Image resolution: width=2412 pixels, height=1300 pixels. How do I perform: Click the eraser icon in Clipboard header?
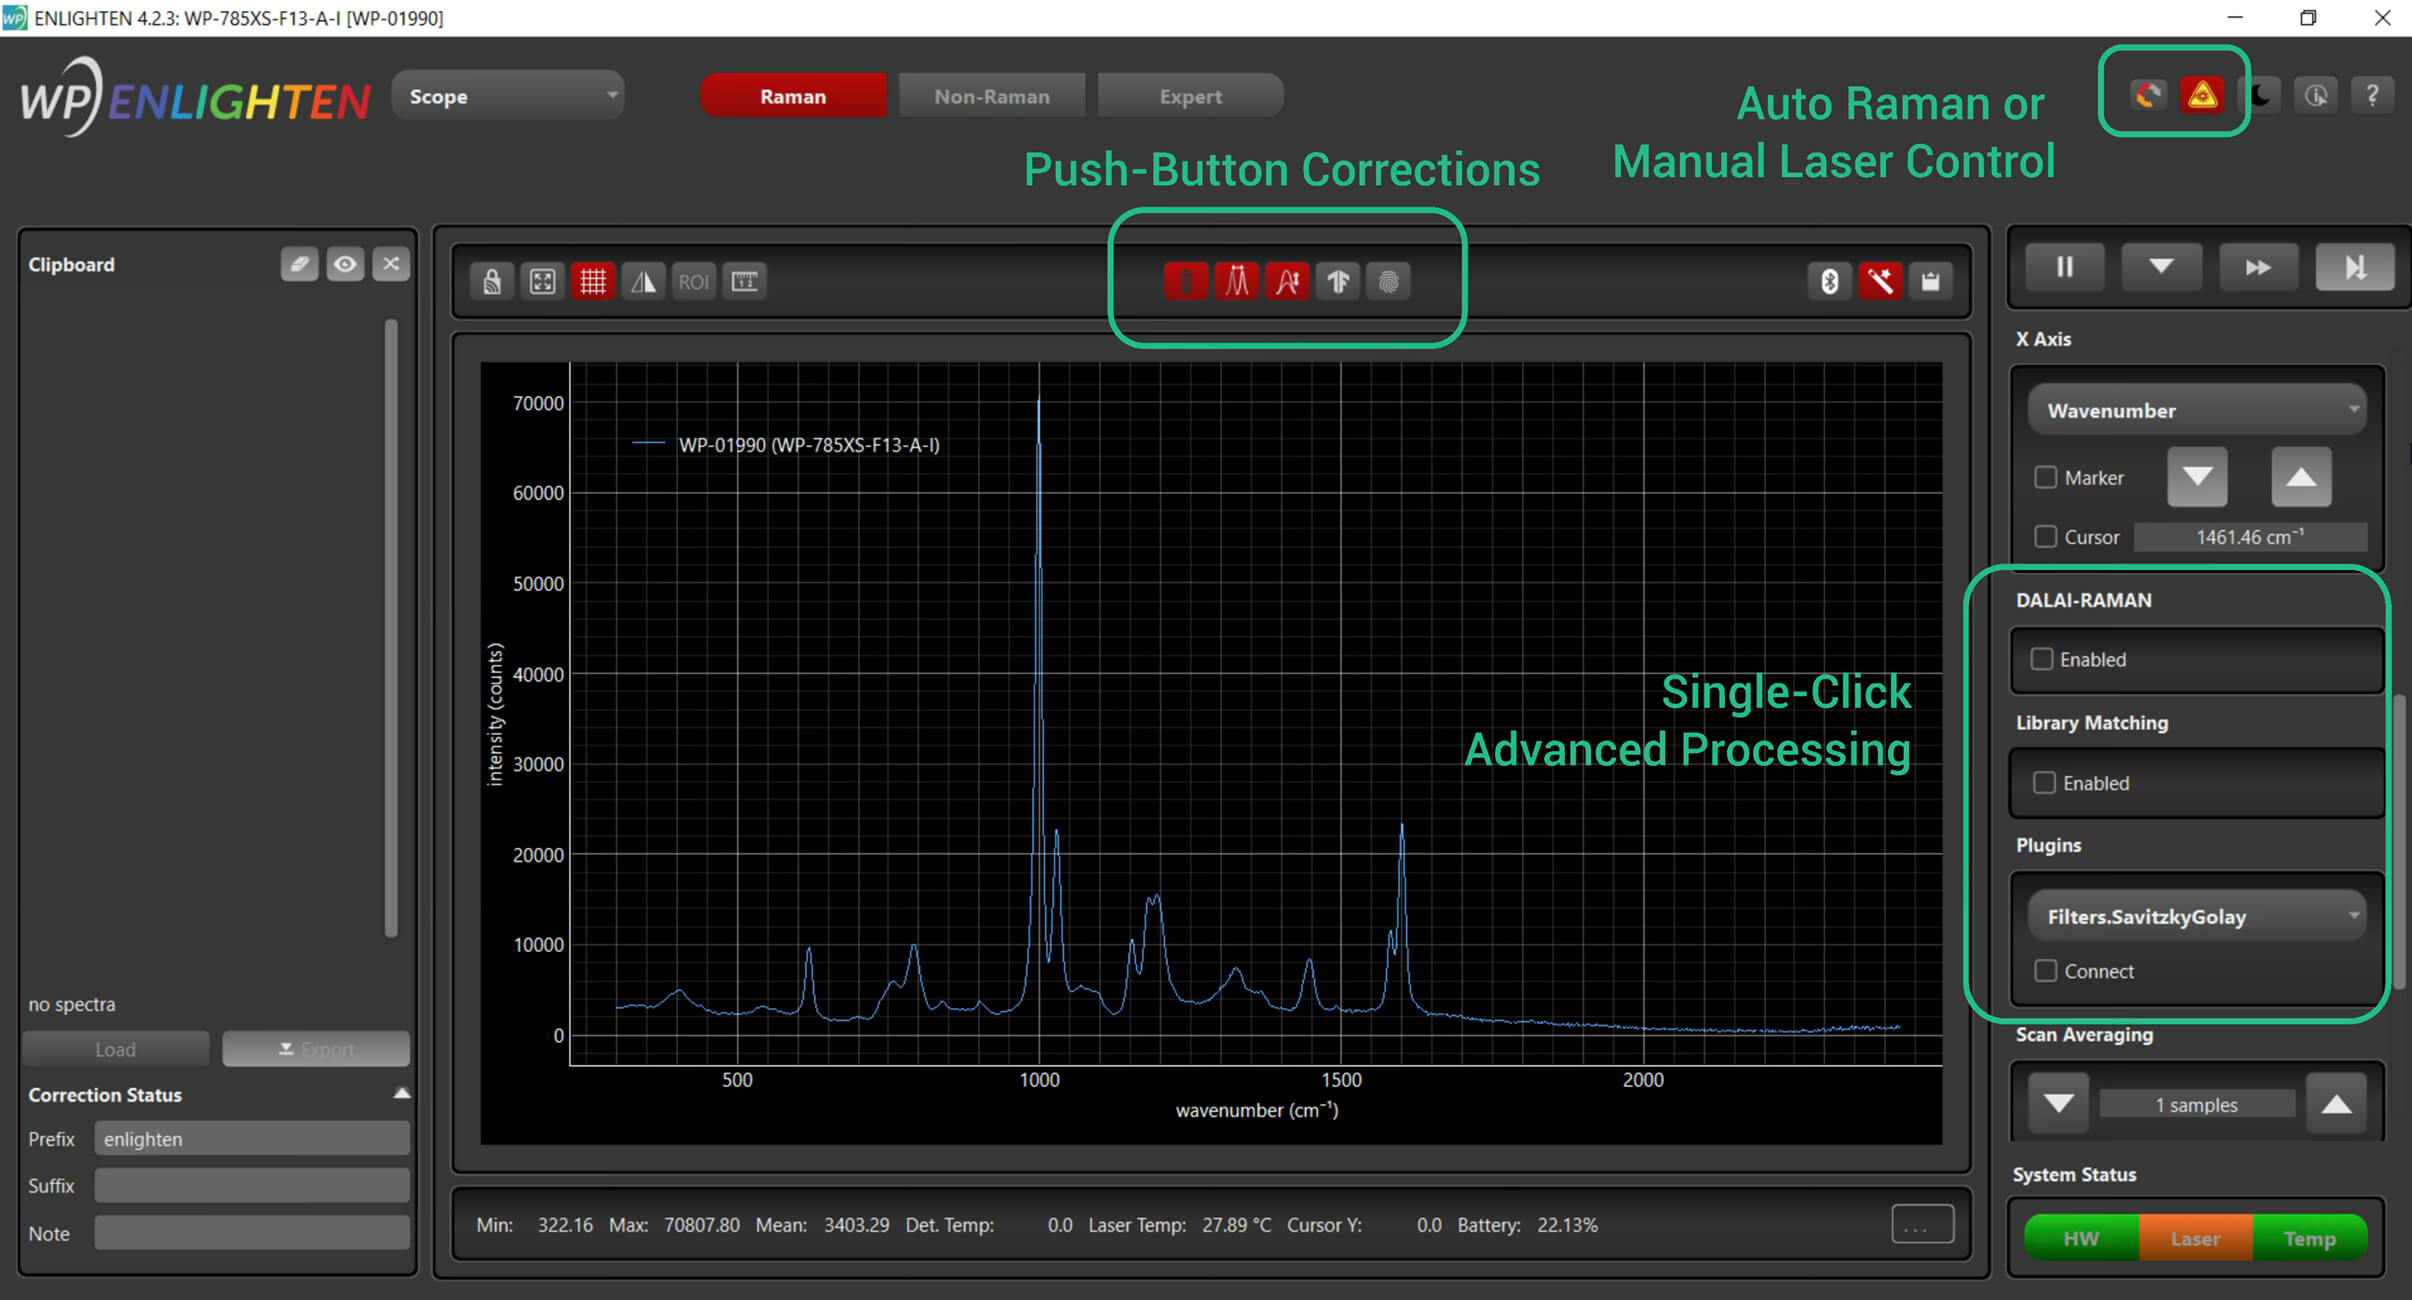299,264
